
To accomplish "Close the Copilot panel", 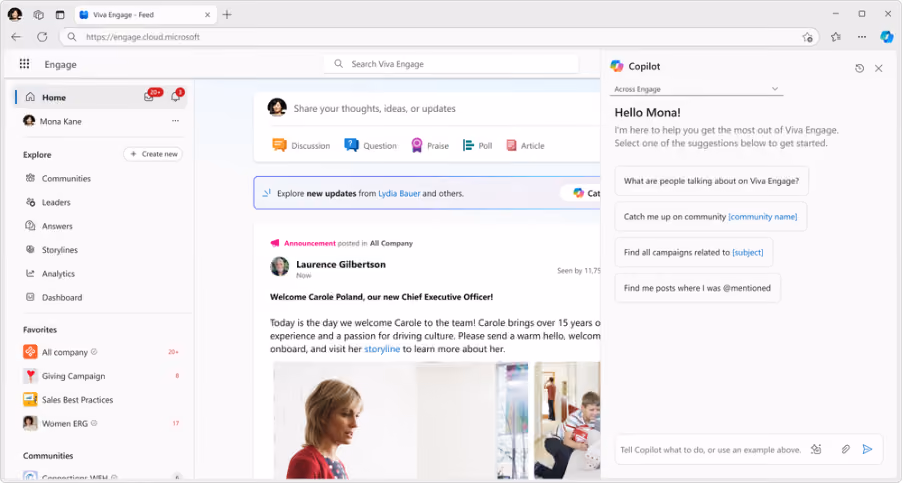I will [x=878, y=69].
